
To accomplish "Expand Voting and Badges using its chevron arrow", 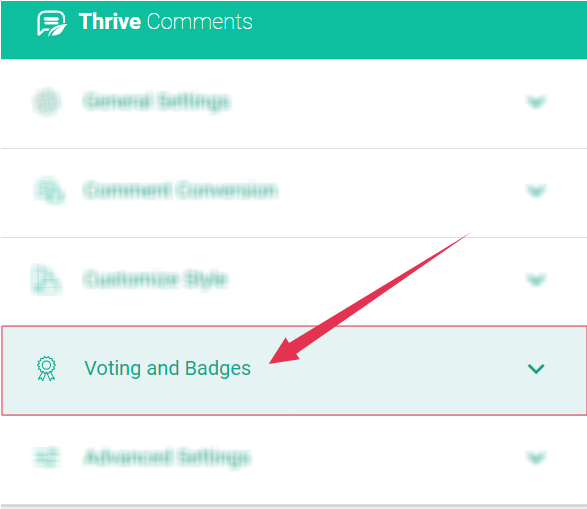I will pos(536,369).
